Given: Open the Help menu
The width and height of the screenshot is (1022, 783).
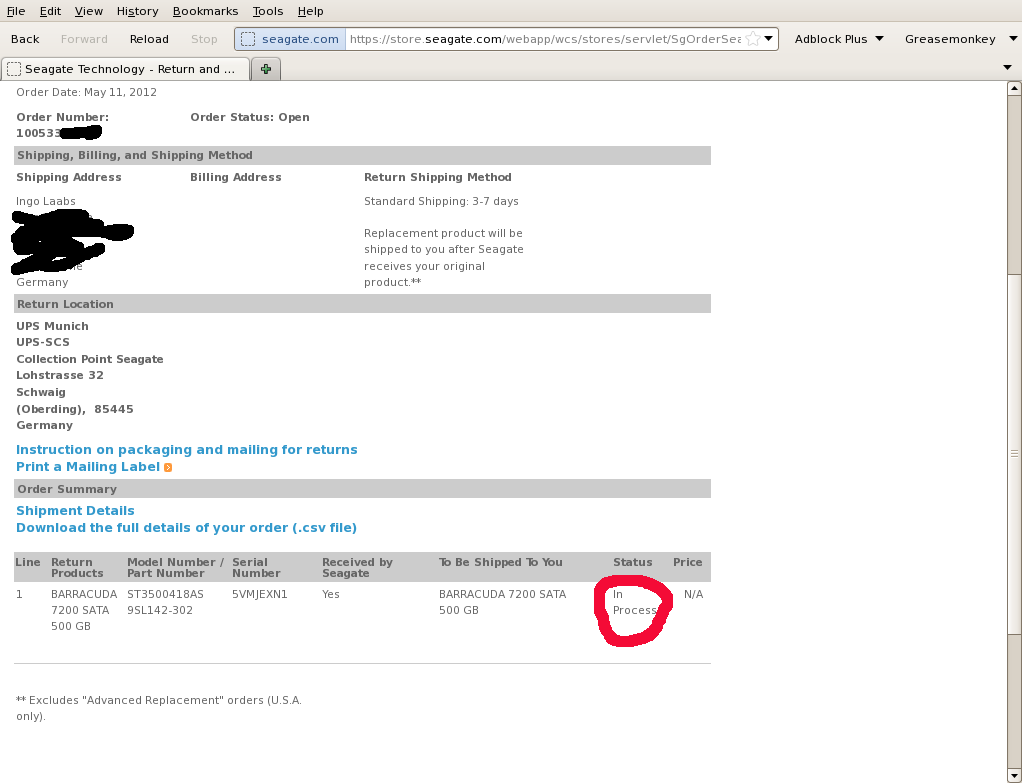Looking at the screenshot, I should pyautogui.click(x=310, y=11).
